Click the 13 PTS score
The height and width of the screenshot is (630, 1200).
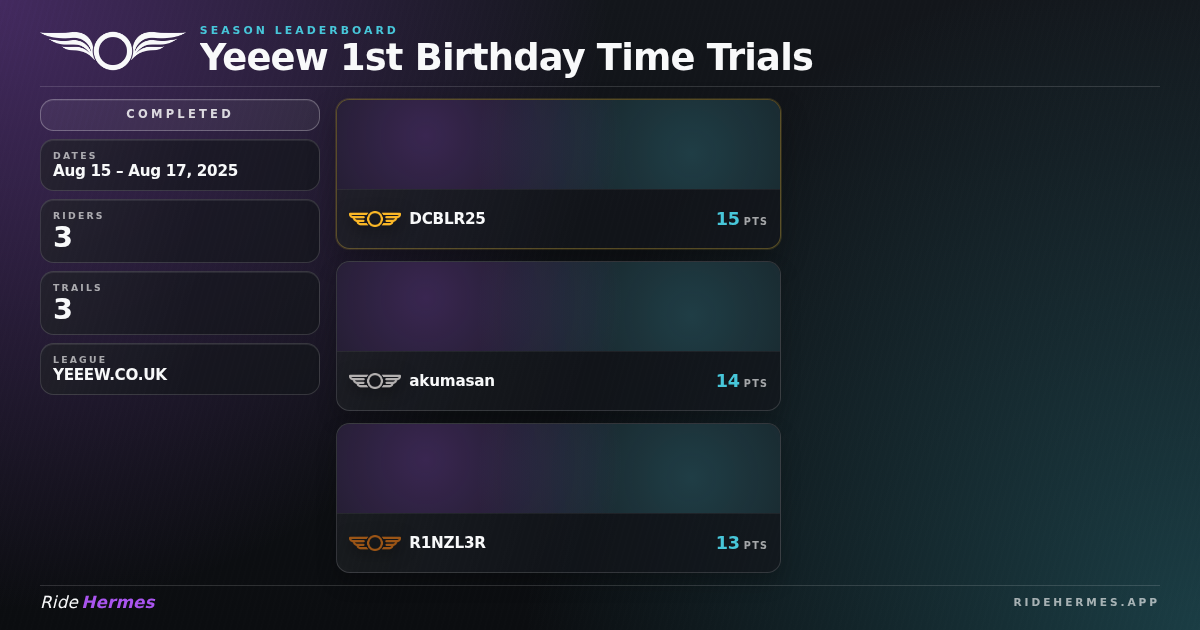(741, 543)
